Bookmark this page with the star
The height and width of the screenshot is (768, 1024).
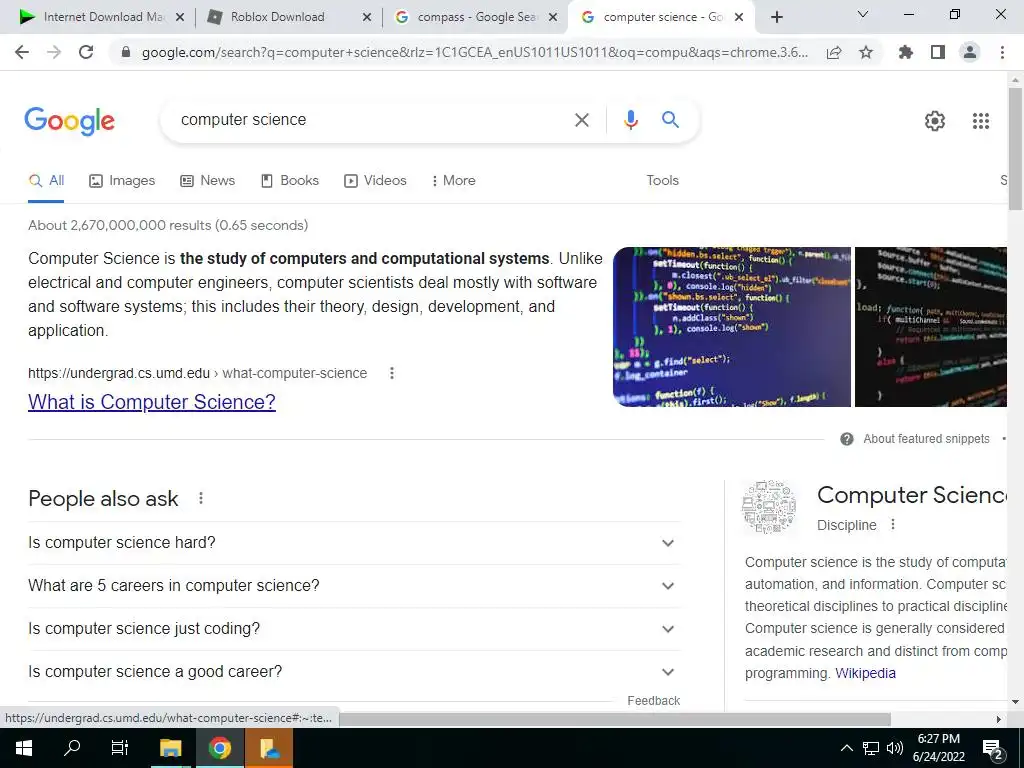click(x=866, y=52)
